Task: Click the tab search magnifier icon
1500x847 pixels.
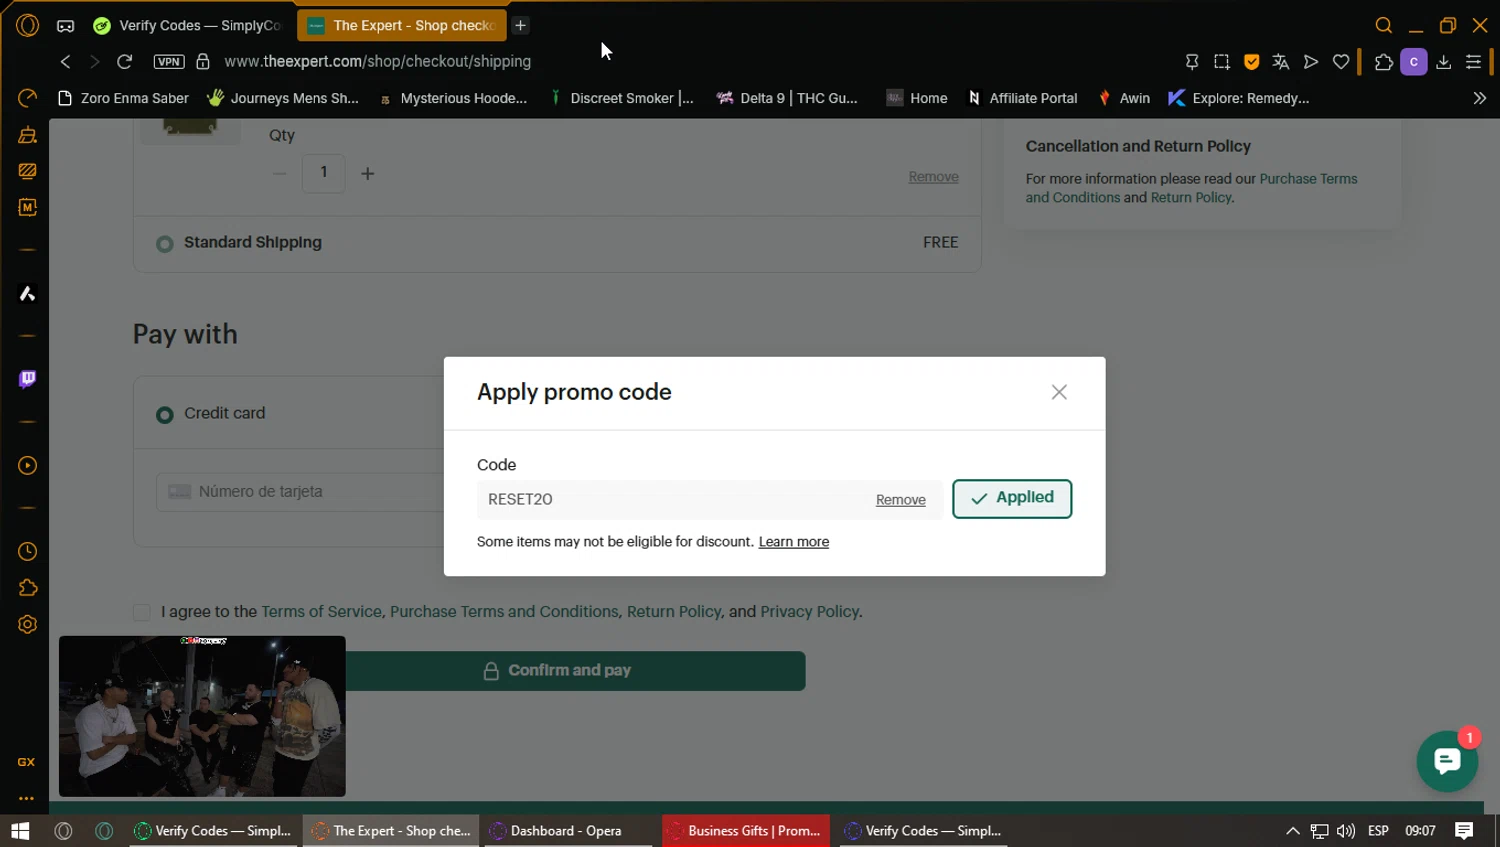Action: click(x=1384, y=25)
